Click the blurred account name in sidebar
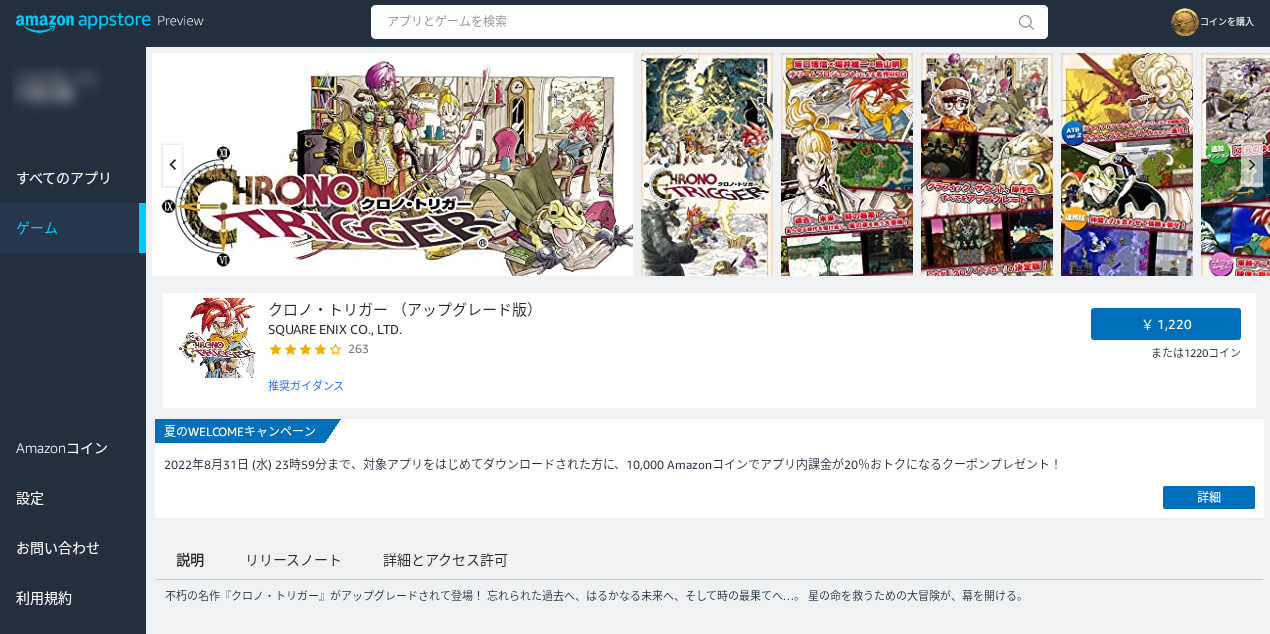The width and height of the screenshot is (1270, 634). coord(54,87)
